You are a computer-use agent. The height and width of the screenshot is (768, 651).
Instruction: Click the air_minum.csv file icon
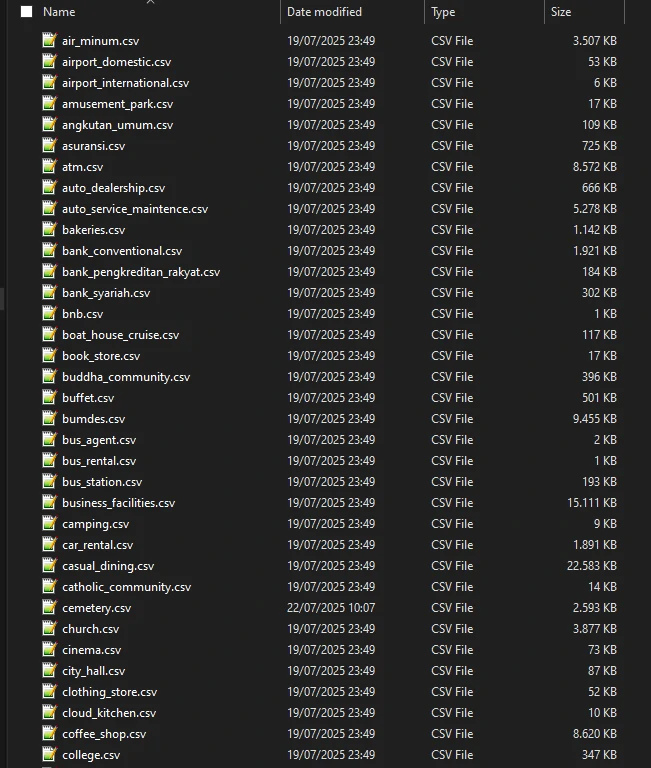(49, 41)
